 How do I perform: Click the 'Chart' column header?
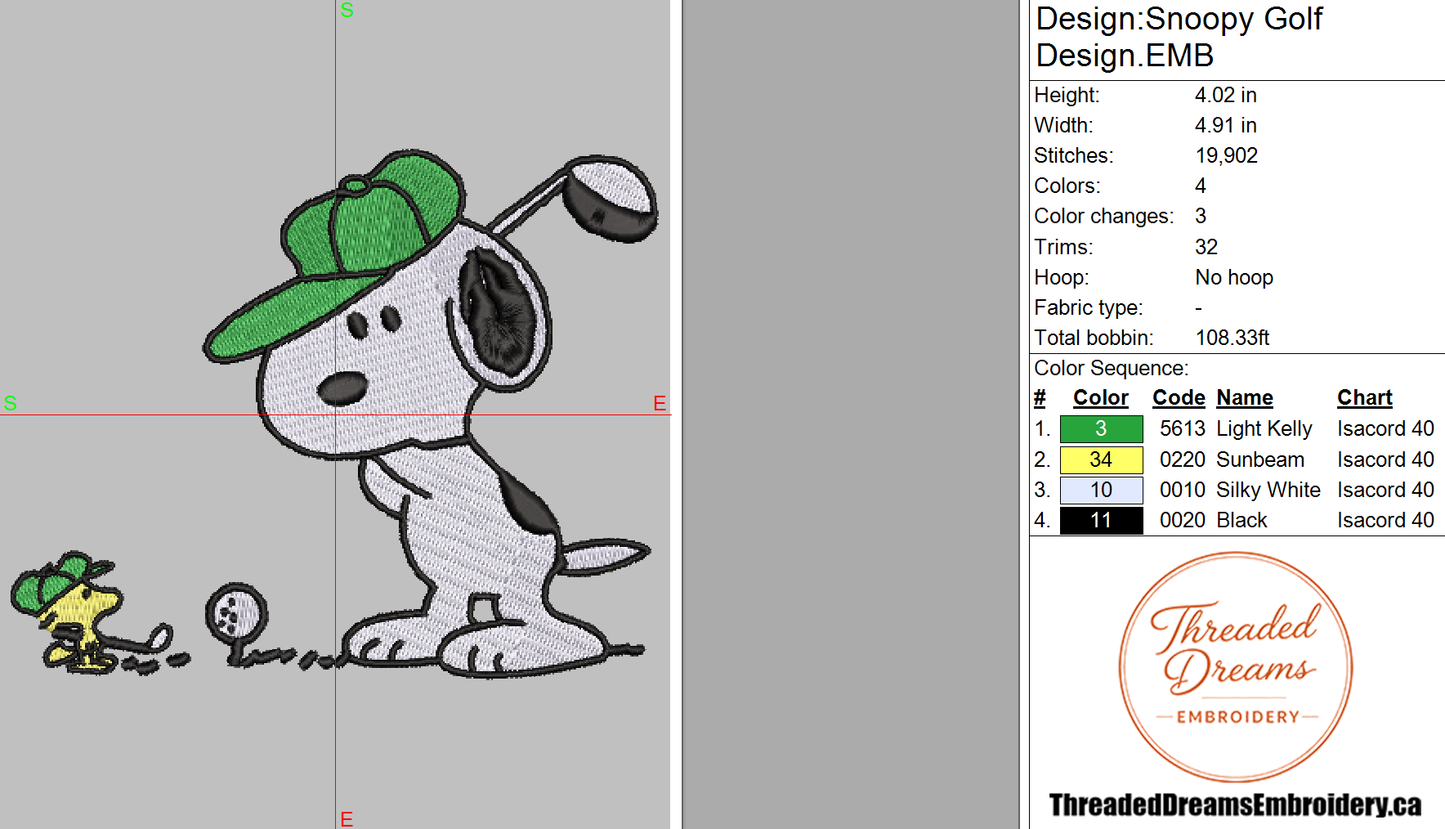1365,398
